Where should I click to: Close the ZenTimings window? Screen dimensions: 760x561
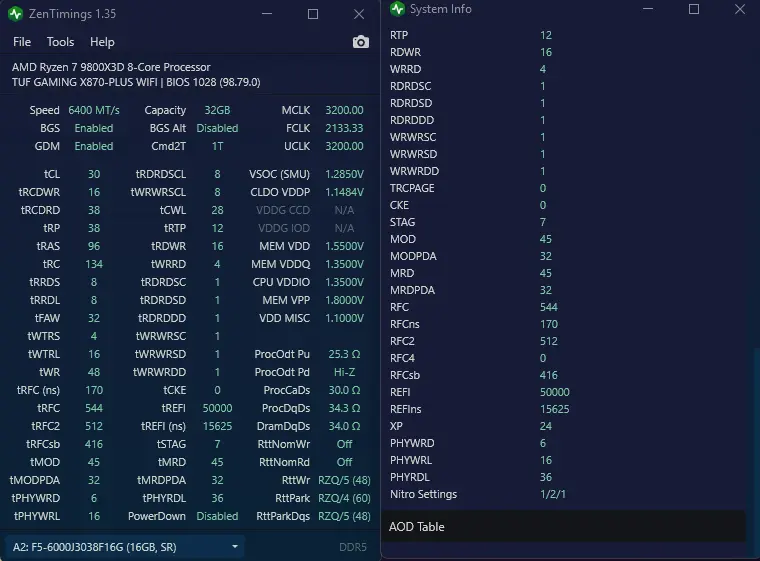click(x=359, y=14)
